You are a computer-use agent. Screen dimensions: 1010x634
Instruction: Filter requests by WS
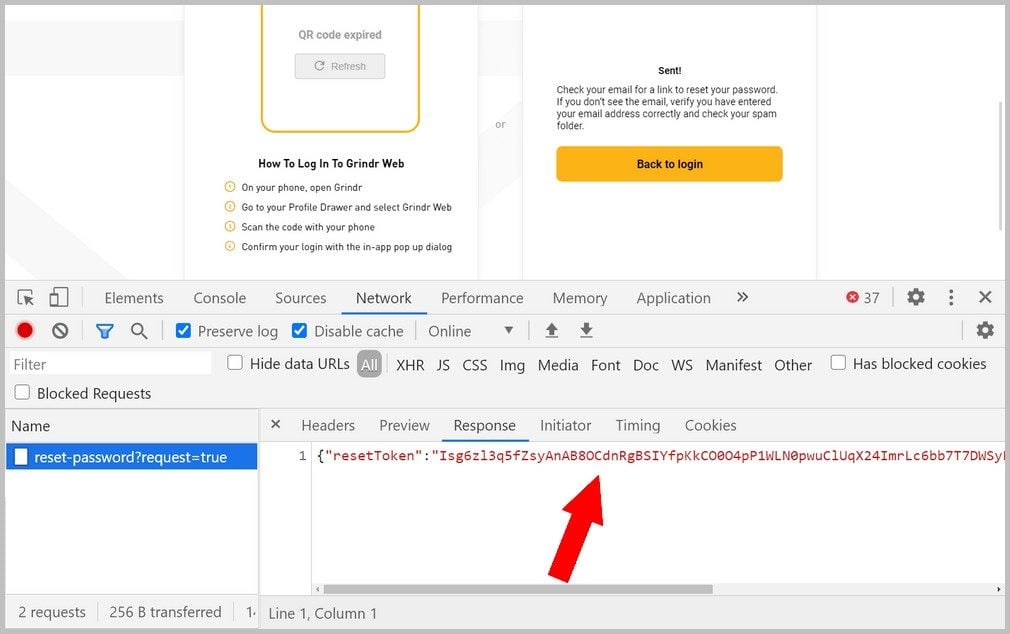(x=681, y=365)
